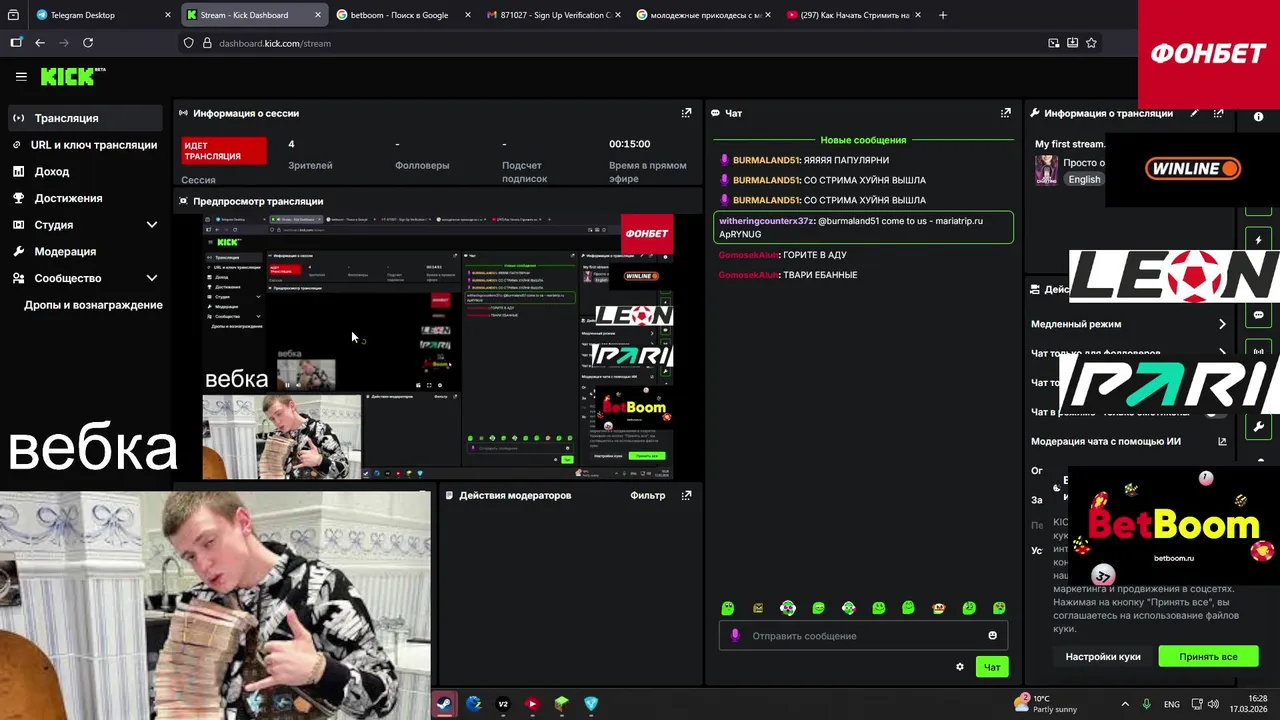Viewport: 1280px width, 720px height.
Task: Insert the last green emote in row
Action: [999, 608]
